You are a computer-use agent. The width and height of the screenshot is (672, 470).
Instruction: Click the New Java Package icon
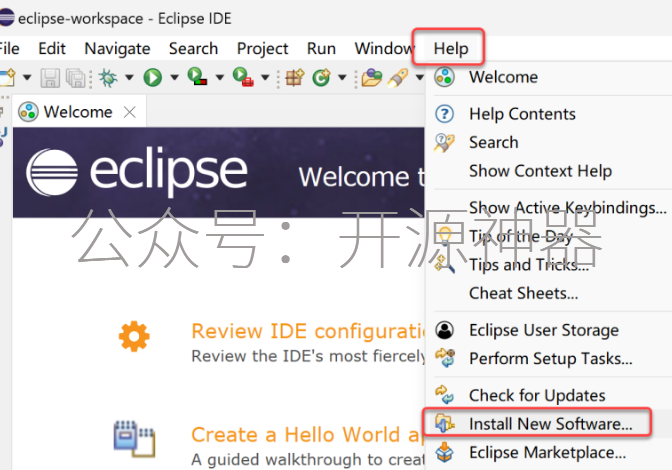[295, 78]
